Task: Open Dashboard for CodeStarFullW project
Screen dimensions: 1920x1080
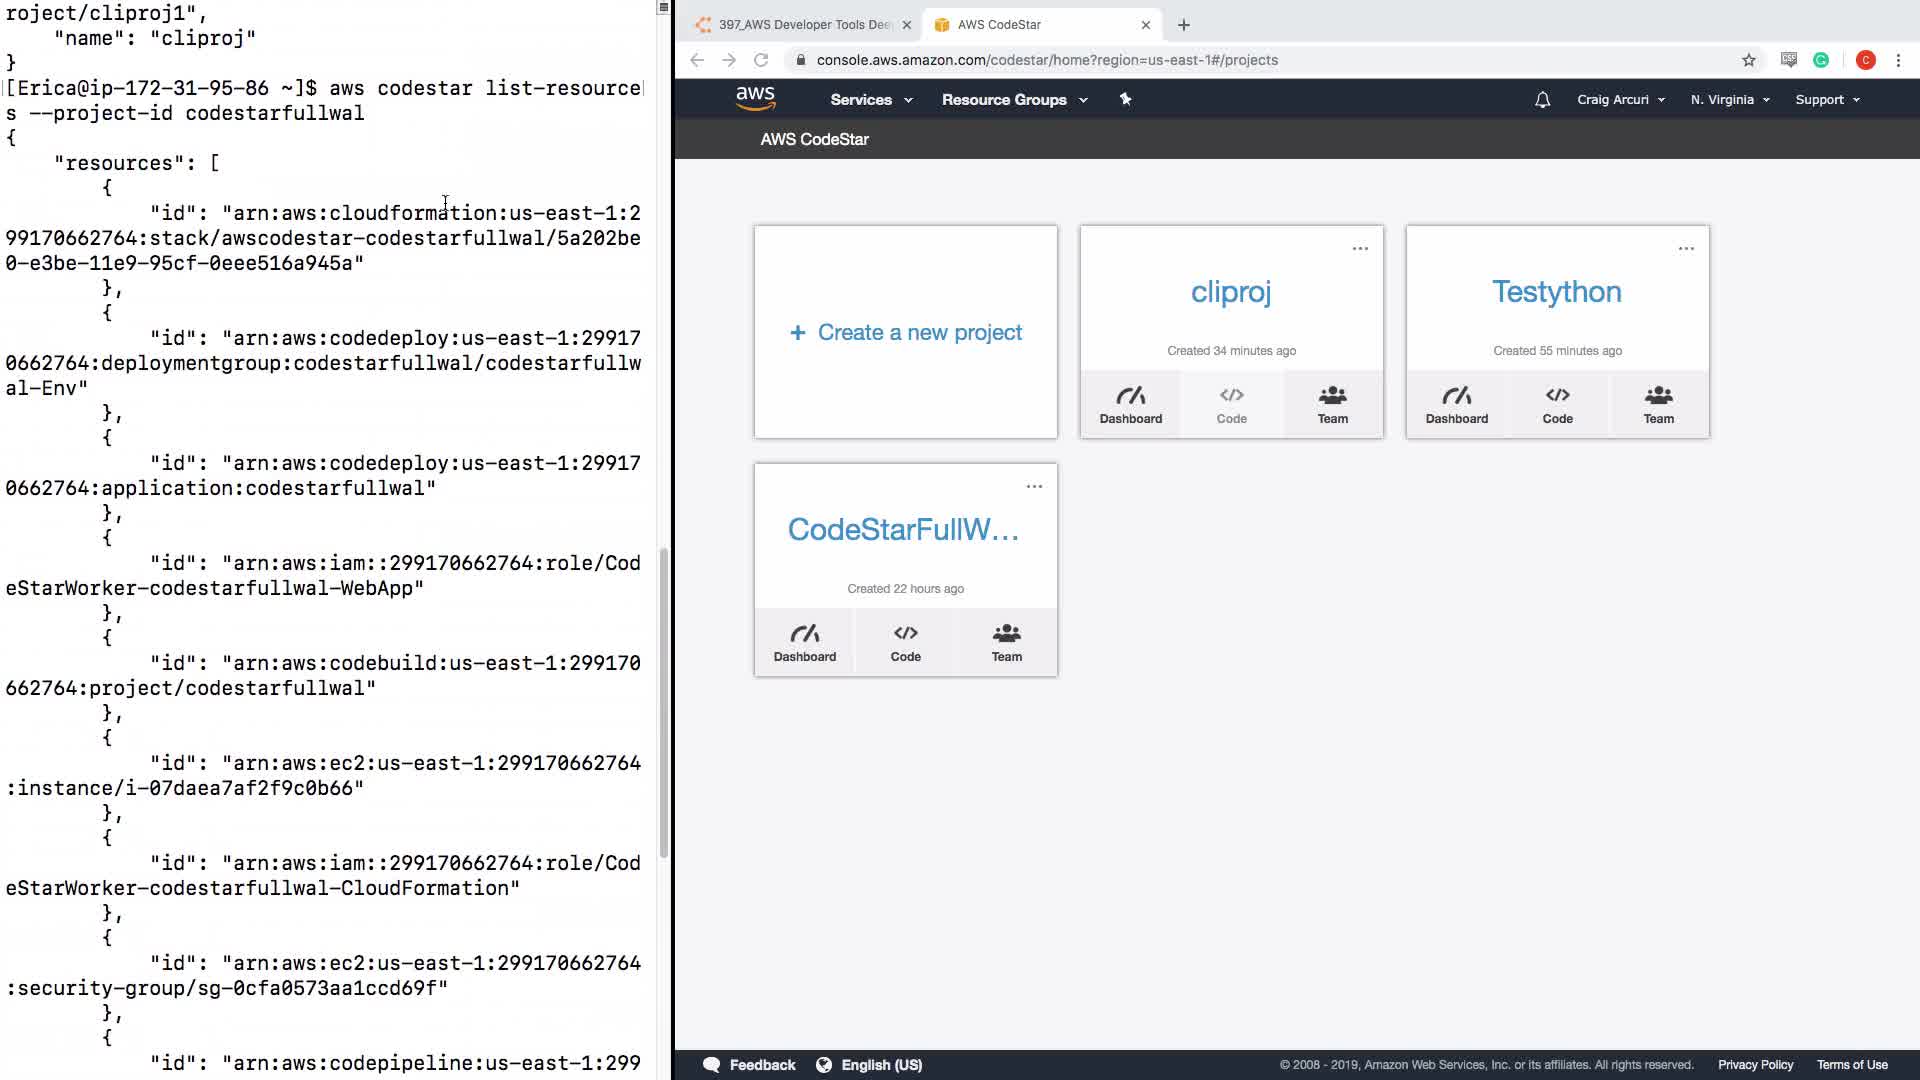Action: click(804, 642)
